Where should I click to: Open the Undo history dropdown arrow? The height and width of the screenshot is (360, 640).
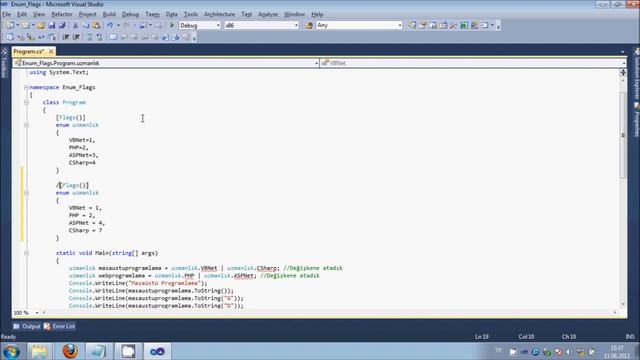click(x=118, y=25)
